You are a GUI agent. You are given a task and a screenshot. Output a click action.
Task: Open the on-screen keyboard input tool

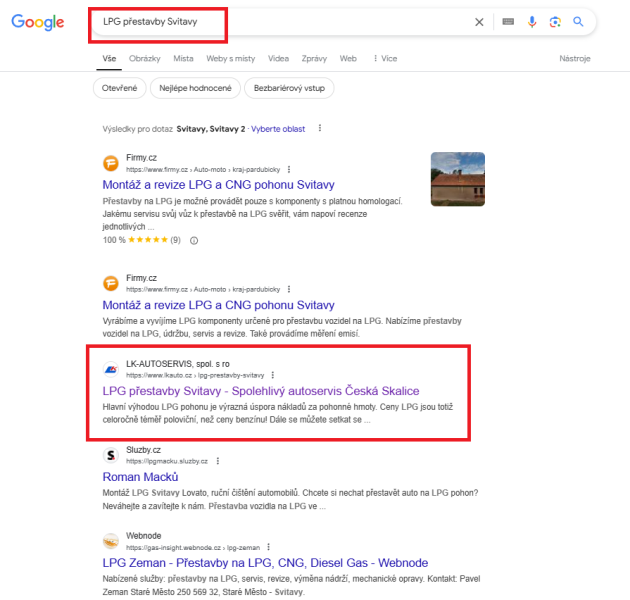tap(508, 22)
